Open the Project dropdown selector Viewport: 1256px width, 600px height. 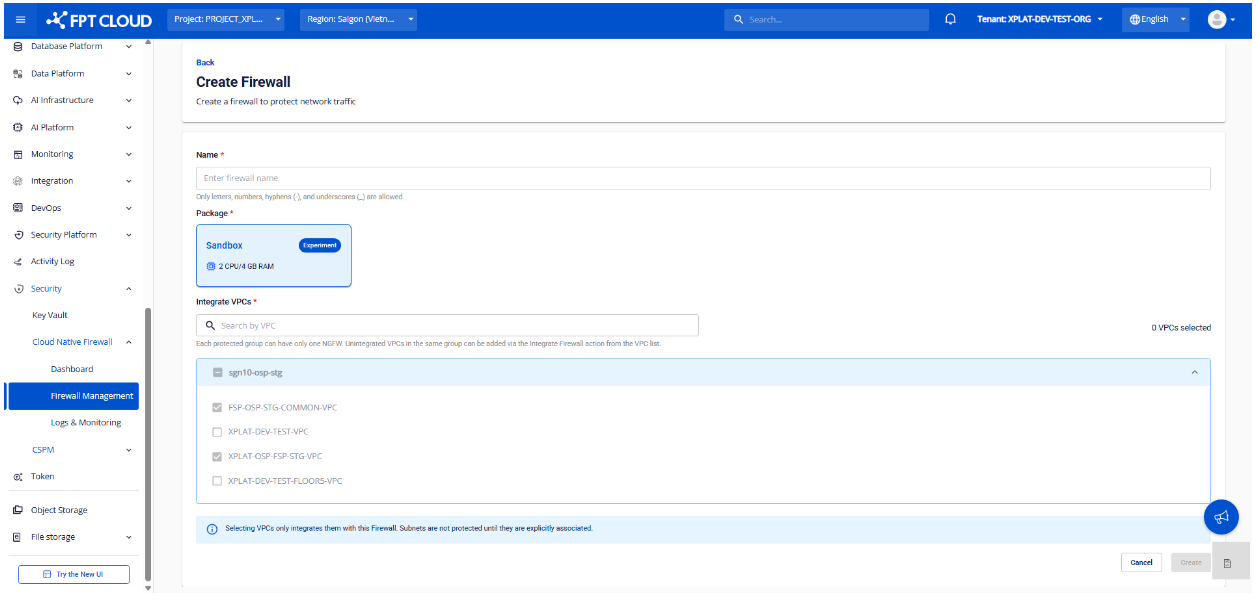coord(226,20)
